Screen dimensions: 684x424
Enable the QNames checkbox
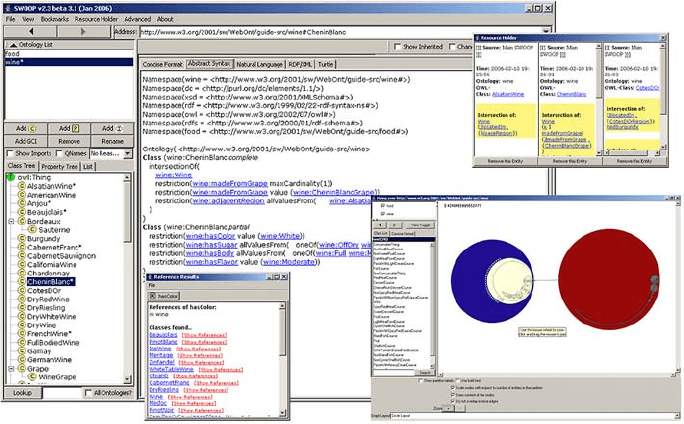point(59,153)
